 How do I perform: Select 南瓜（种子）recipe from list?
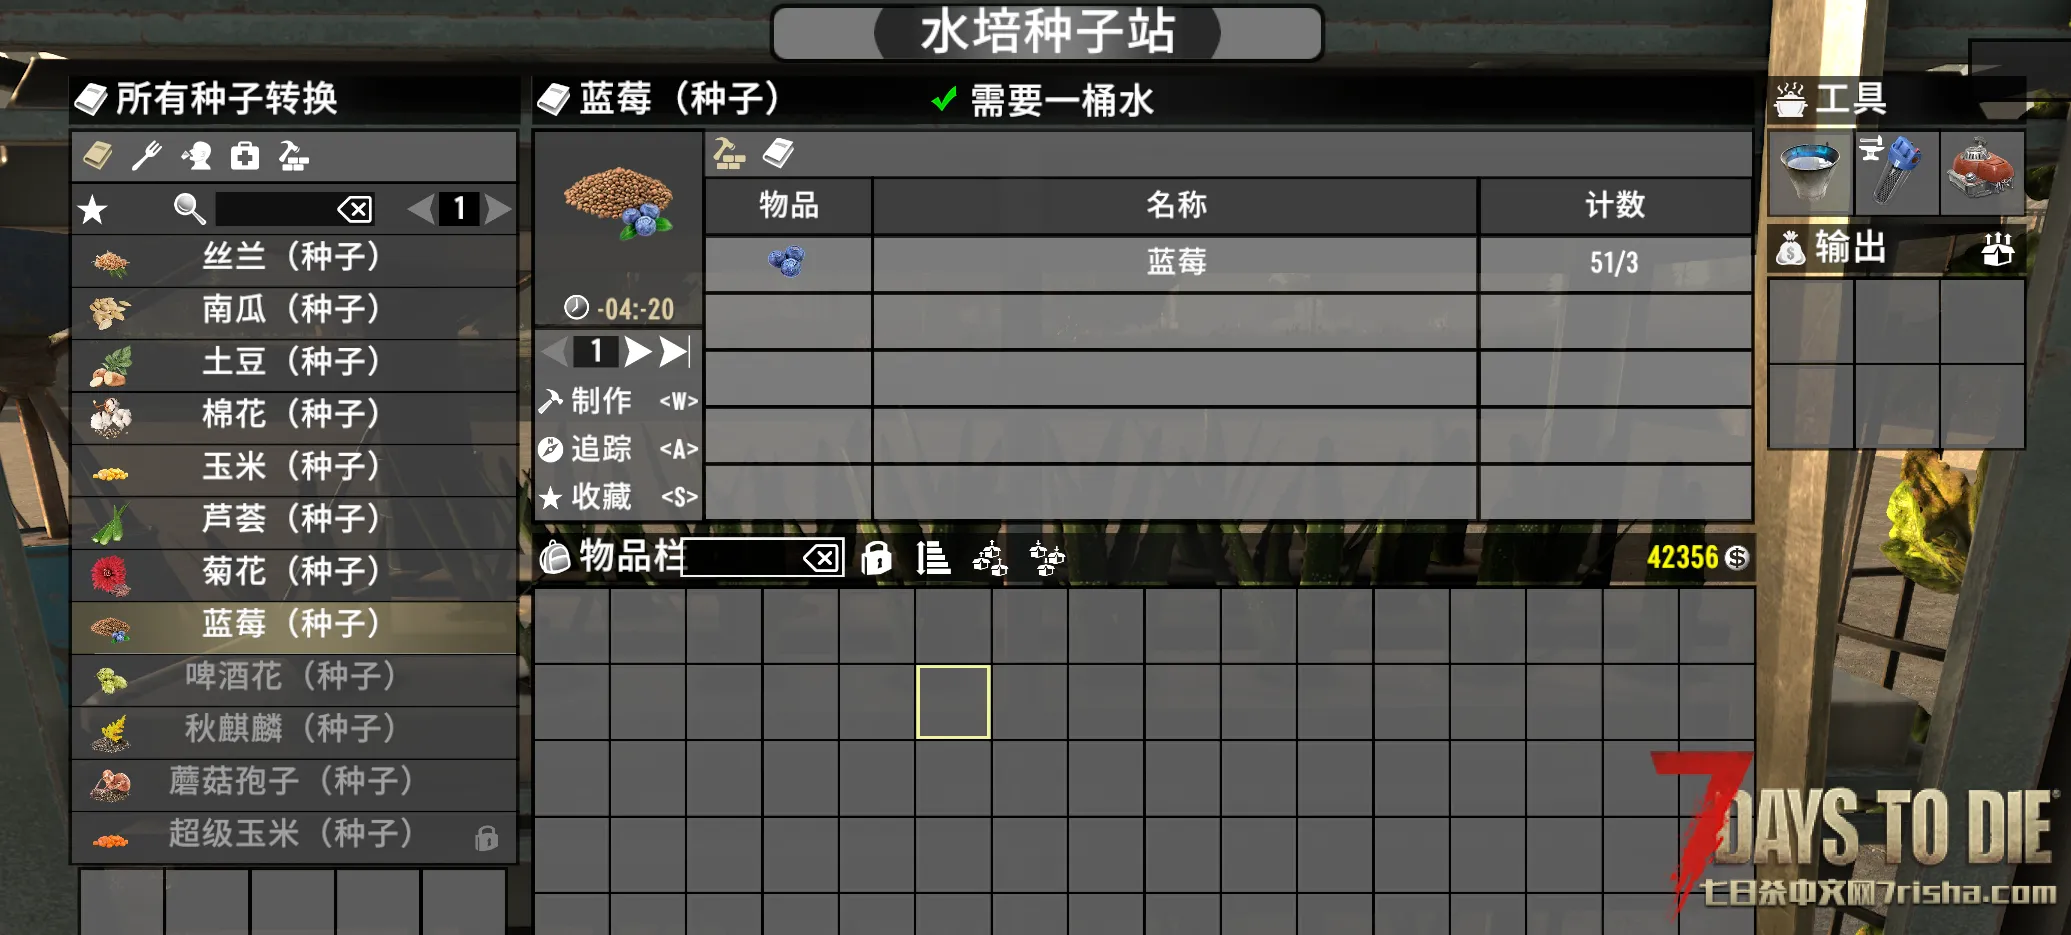pos(294,309)
